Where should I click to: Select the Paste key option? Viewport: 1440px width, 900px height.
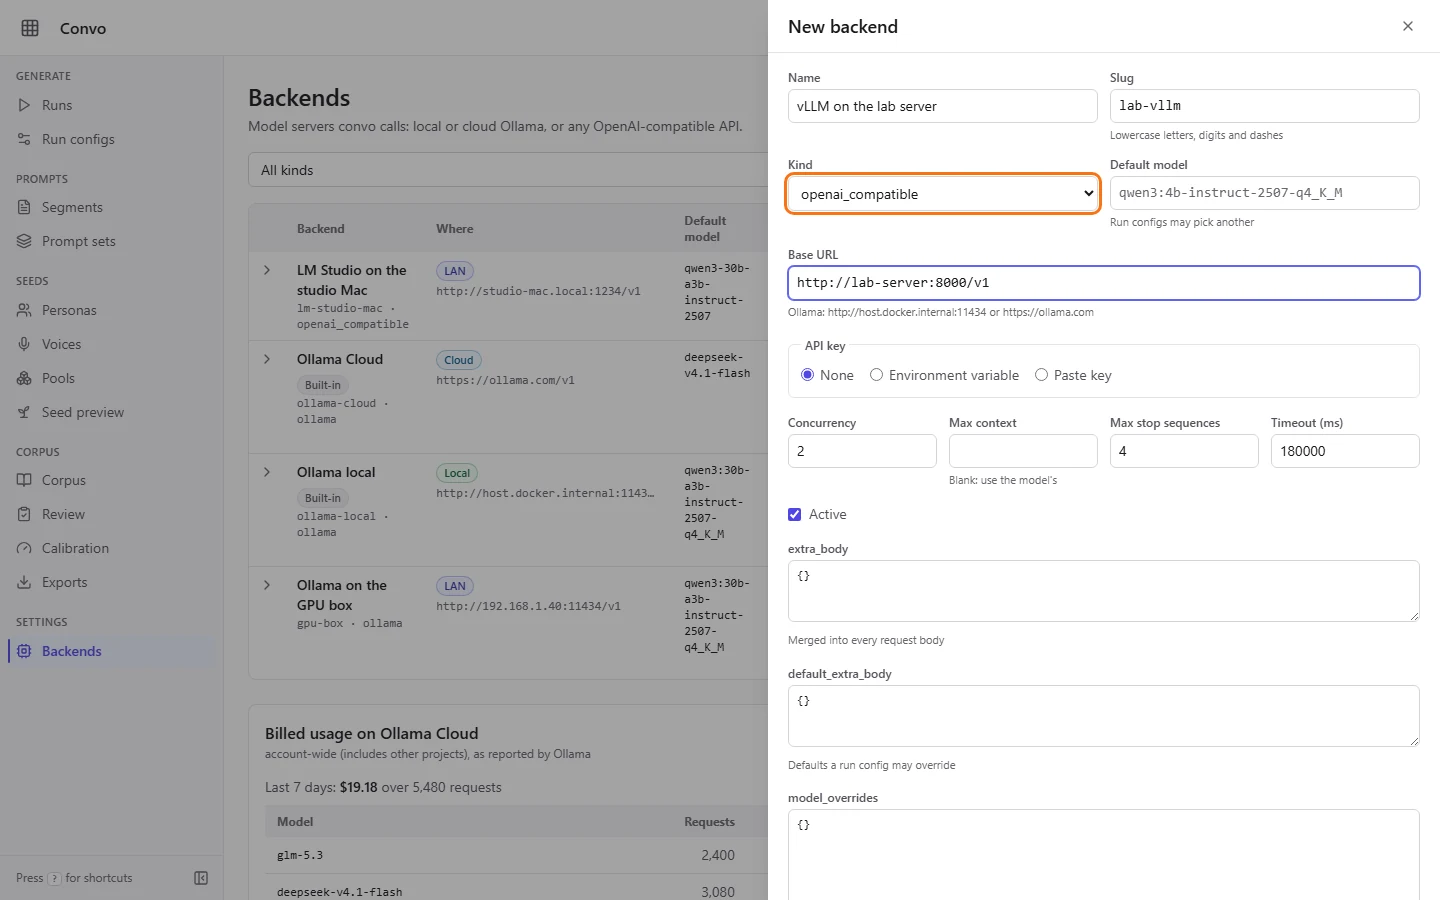pos(1041,375)
